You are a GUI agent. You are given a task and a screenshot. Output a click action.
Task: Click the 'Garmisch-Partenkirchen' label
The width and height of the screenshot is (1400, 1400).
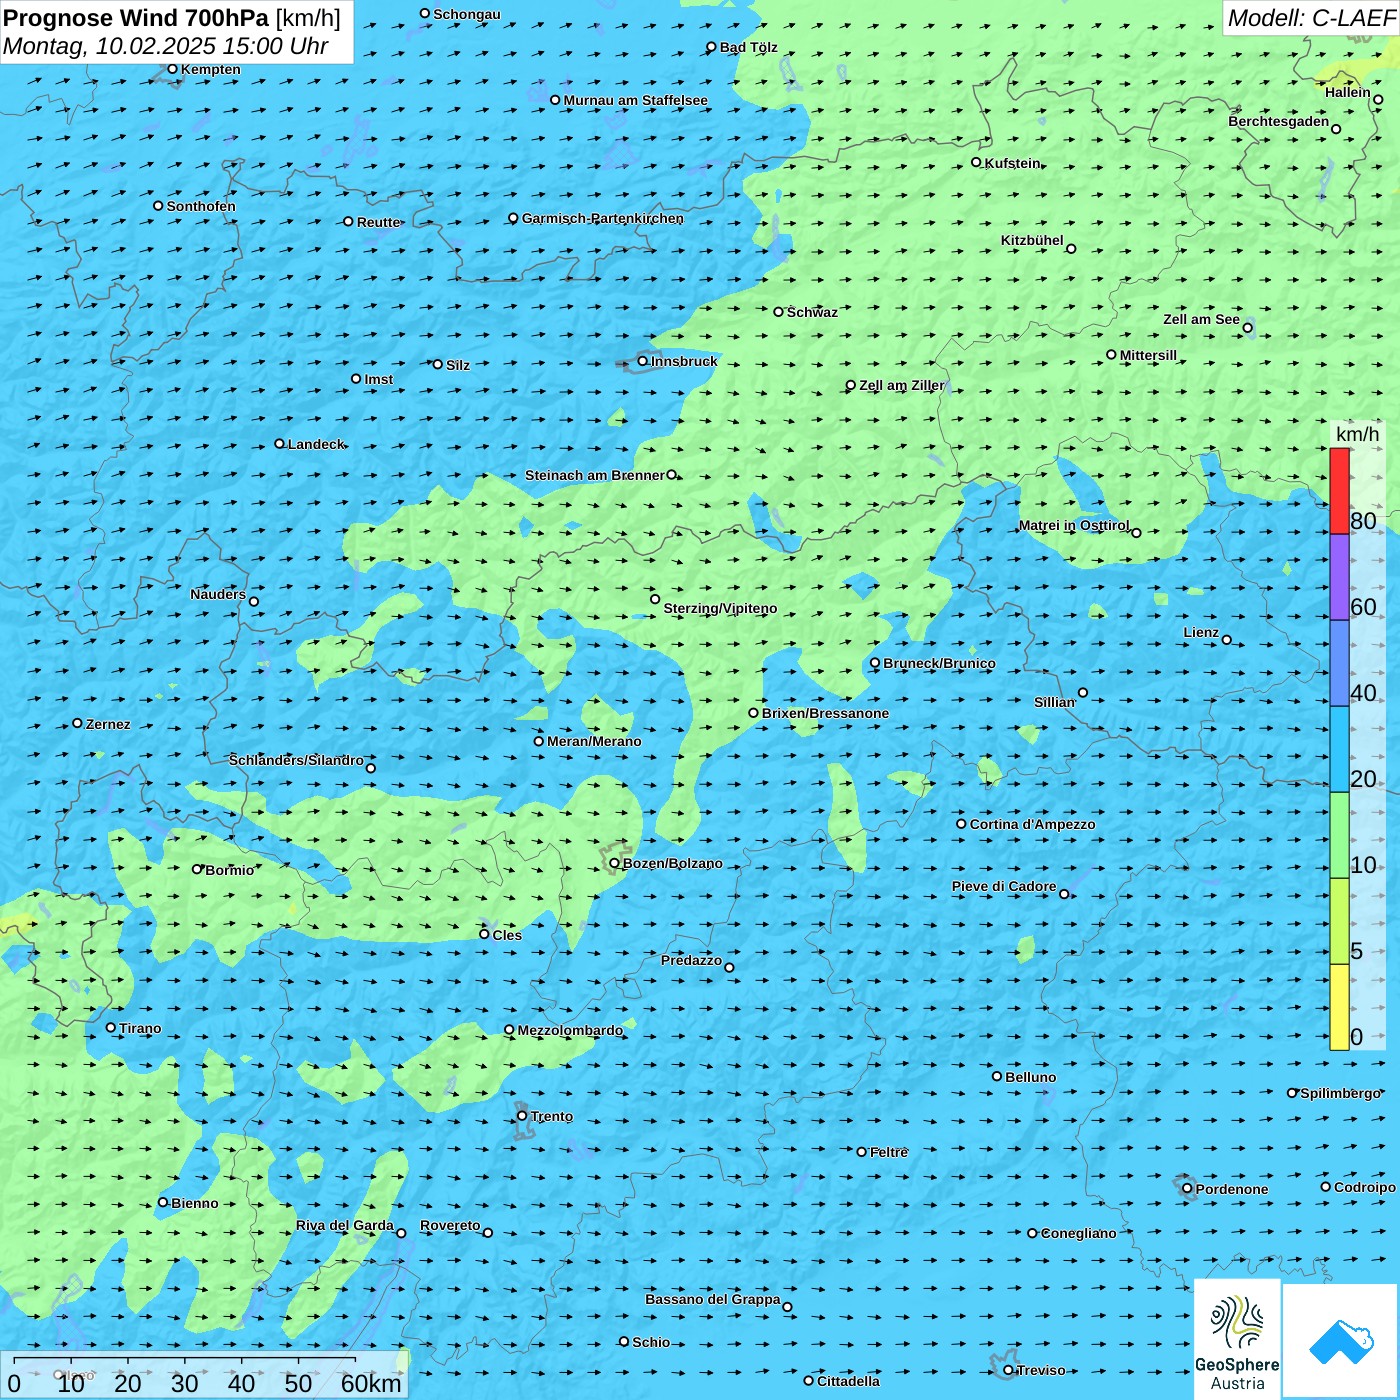coord(603,218)
